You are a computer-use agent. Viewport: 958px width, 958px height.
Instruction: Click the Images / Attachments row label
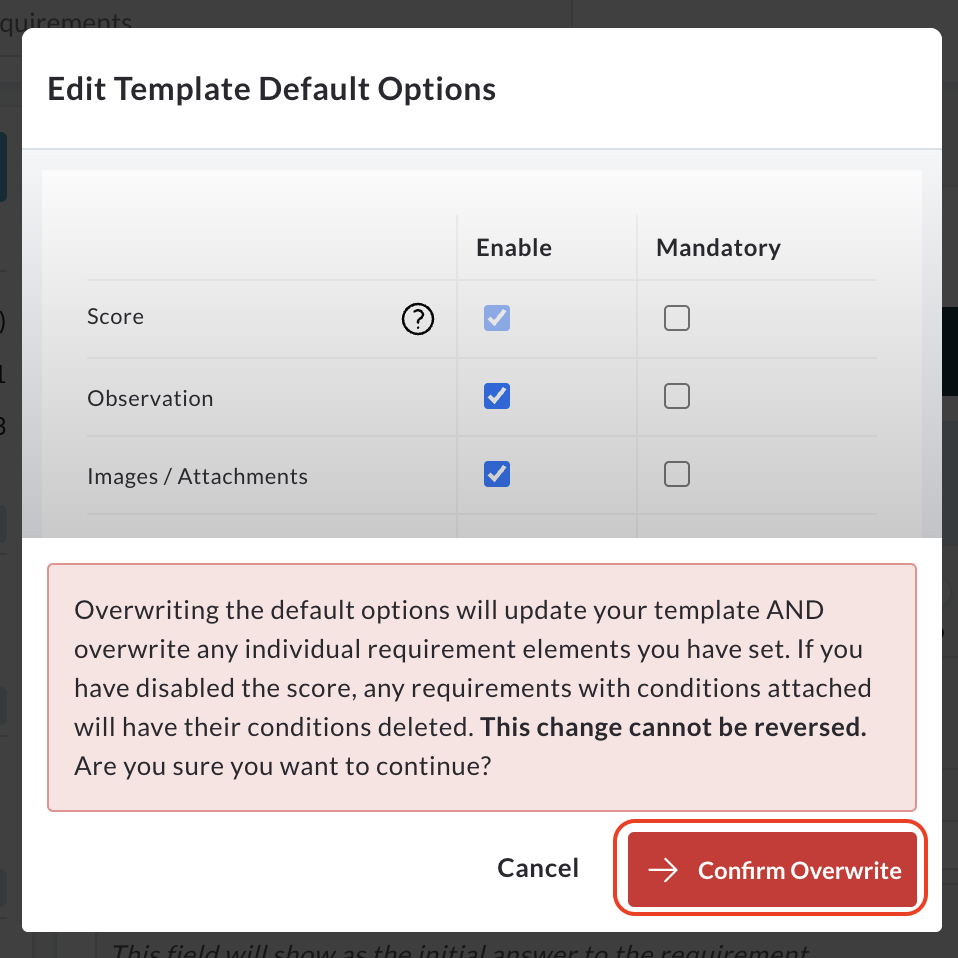click(197, 477)
